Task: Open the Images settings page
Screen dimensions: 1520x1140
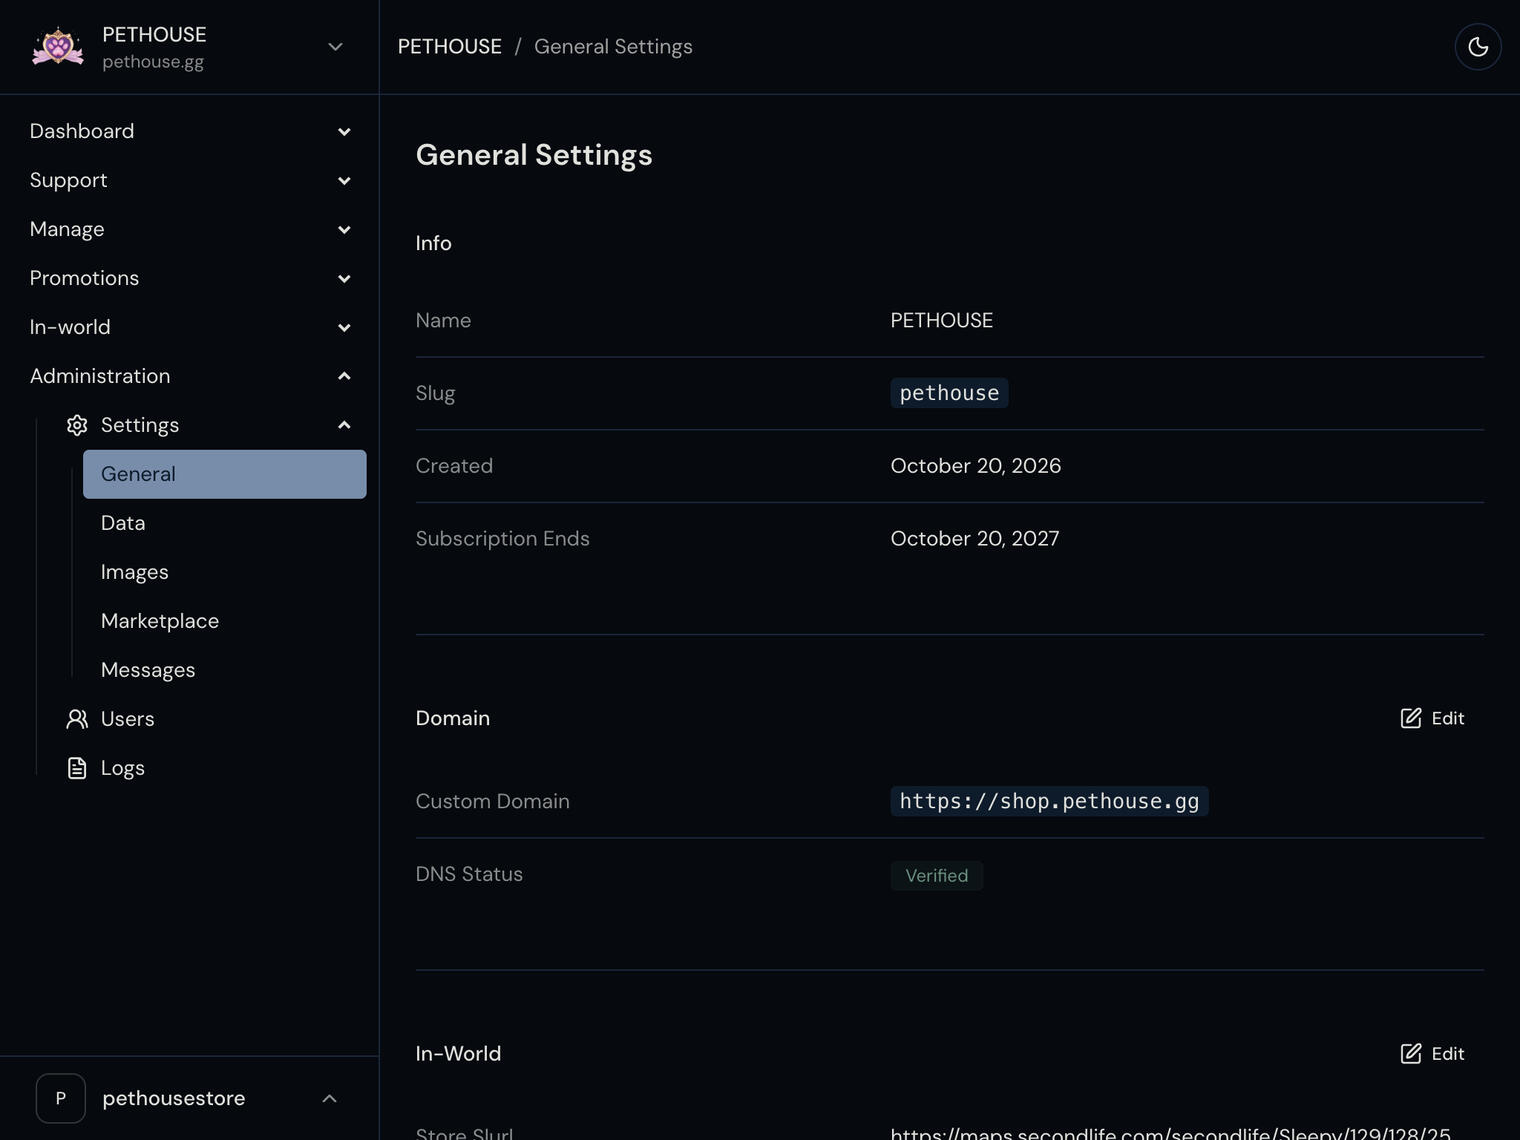Action: click(x=225, y=572)
